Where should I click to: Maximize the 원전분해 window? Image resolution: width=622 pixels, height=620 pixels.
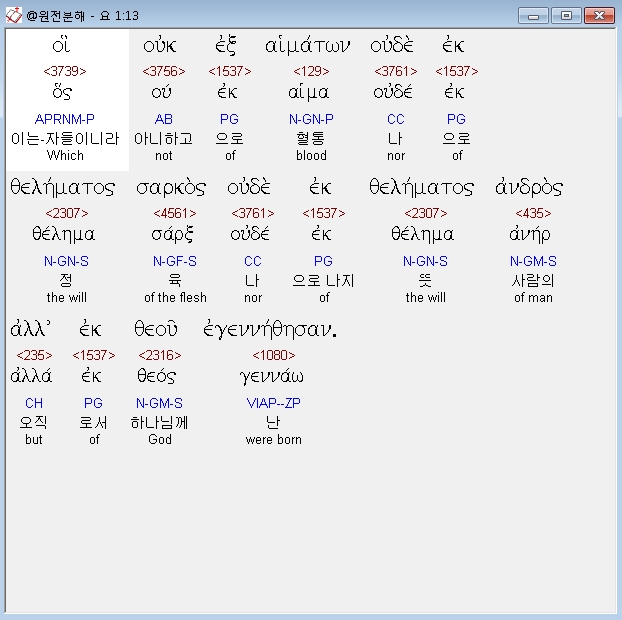click(x=566, y=16)
